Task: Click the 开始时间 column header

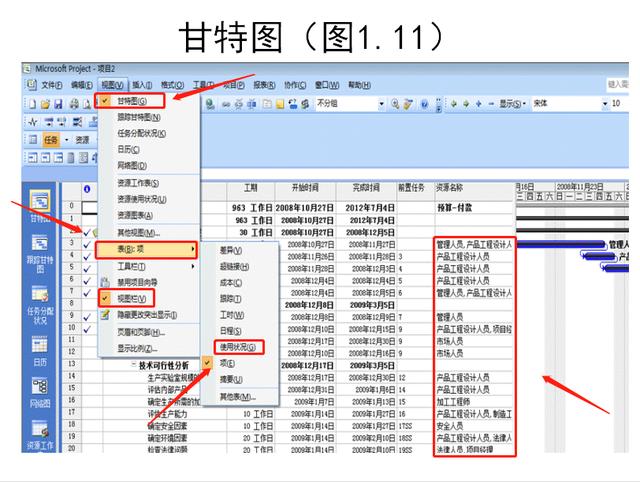Action: pyautogui.click(x=305, y=188)
